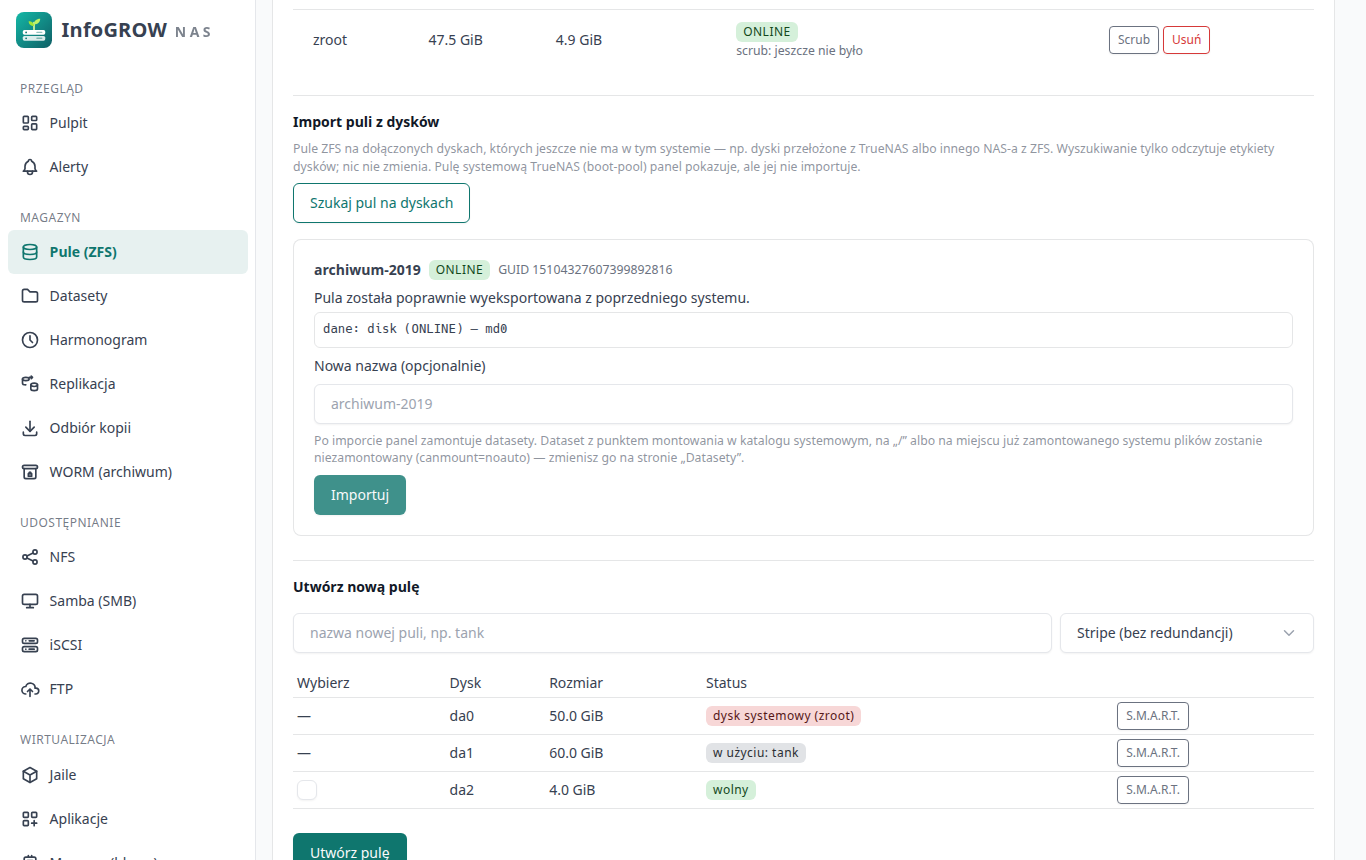Image resolution: width=1366 pixels, height=860 pixels.
Task: Click the Datasety folder icon
Action: [30, 296]
